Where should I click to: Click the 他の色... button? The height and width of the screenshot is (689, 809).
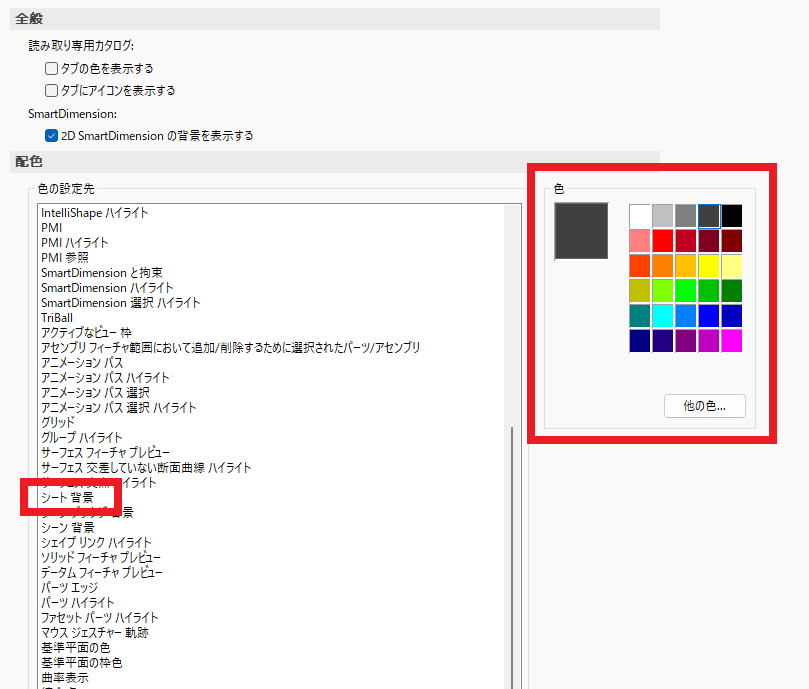[x=704, y=406]
